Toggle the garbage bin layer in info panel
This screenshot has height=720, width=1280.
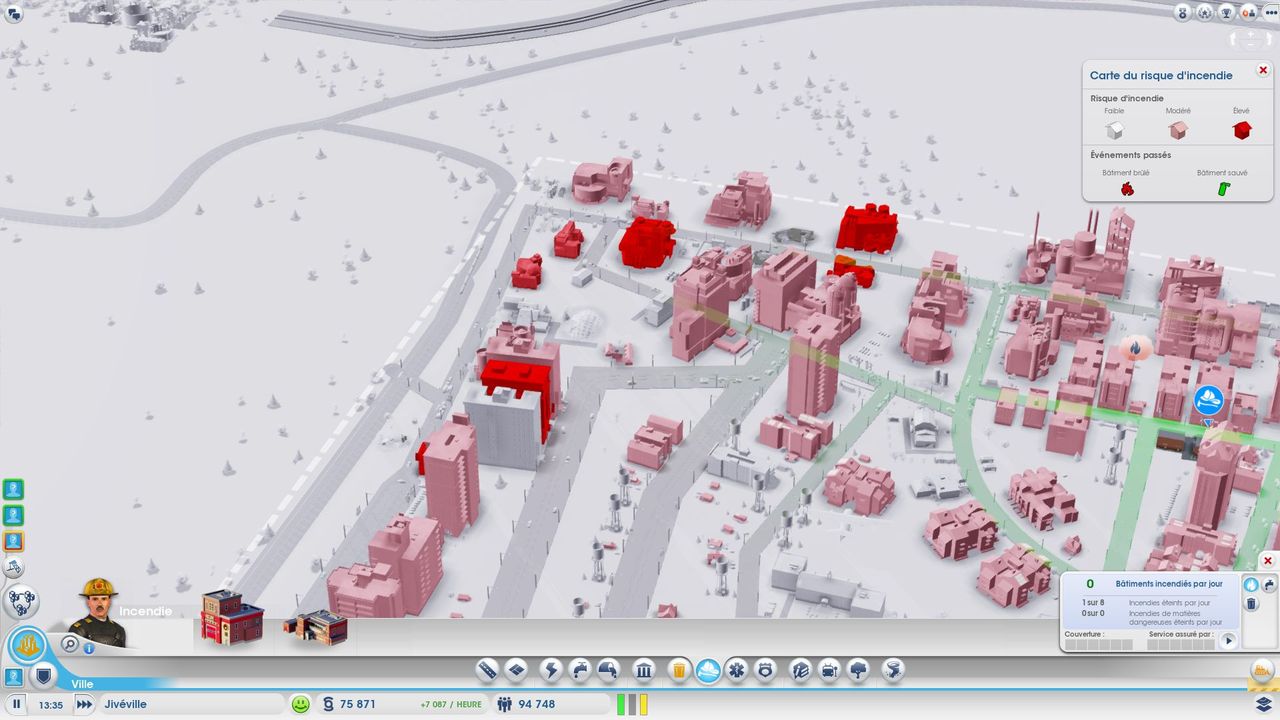click(1250, 603)
